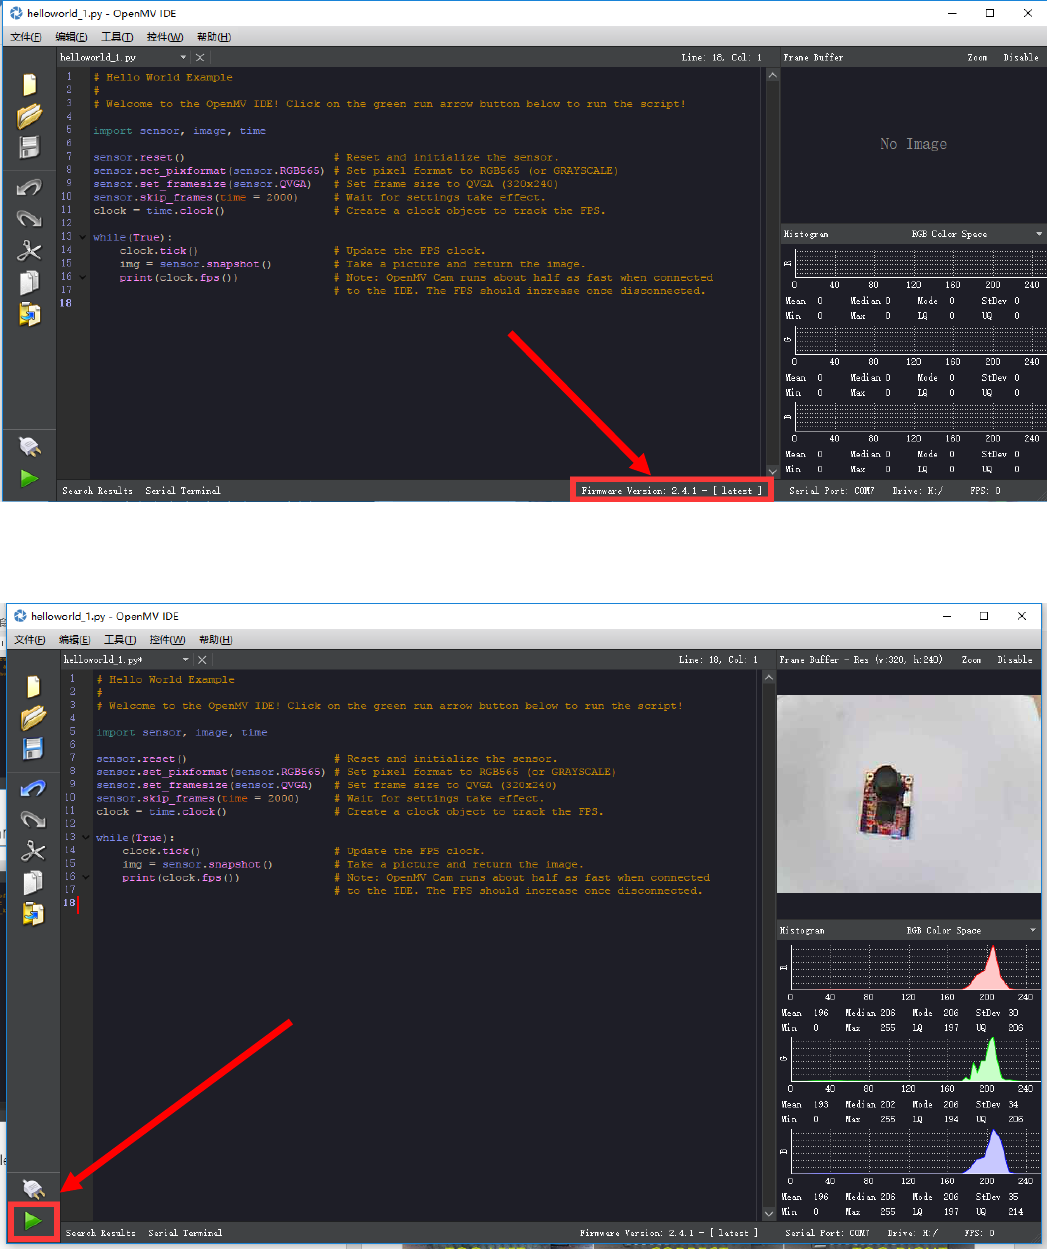Click Cut scissors icon in upper window

[29, 250]
